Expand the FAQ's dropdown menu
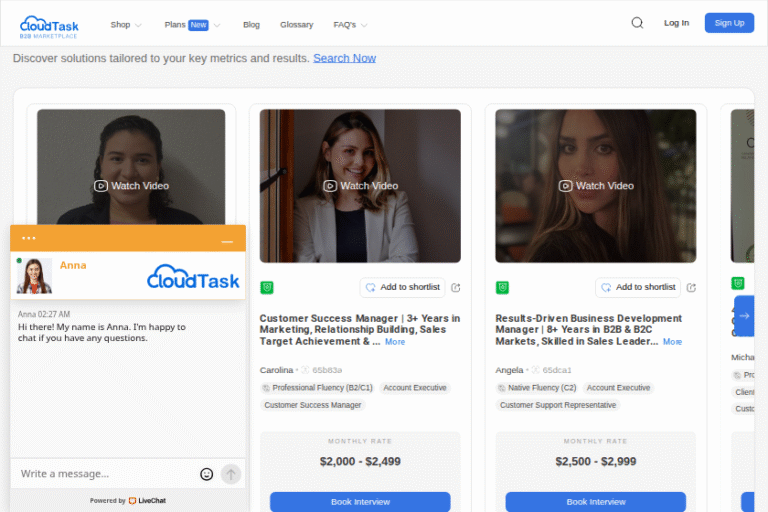 [350, 24]
